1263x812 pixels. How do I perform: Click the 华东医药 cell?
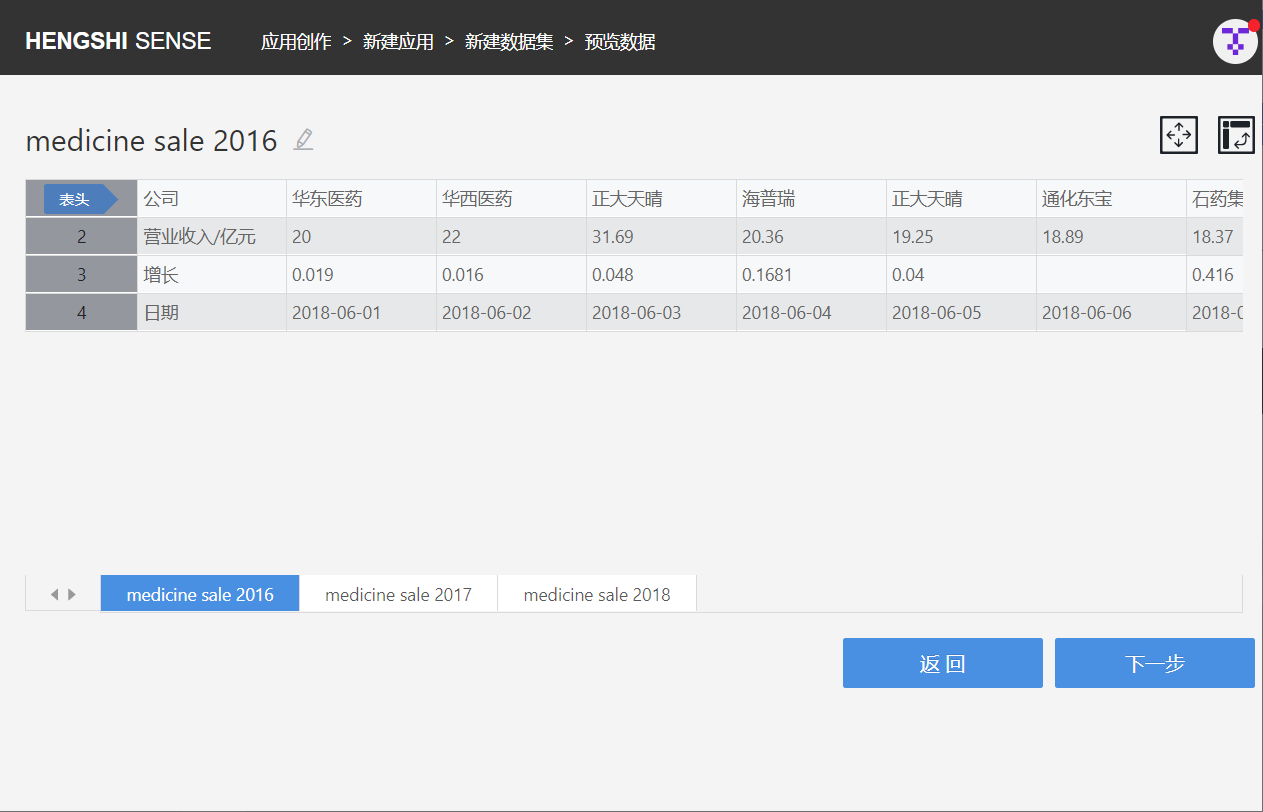[361, 199]
